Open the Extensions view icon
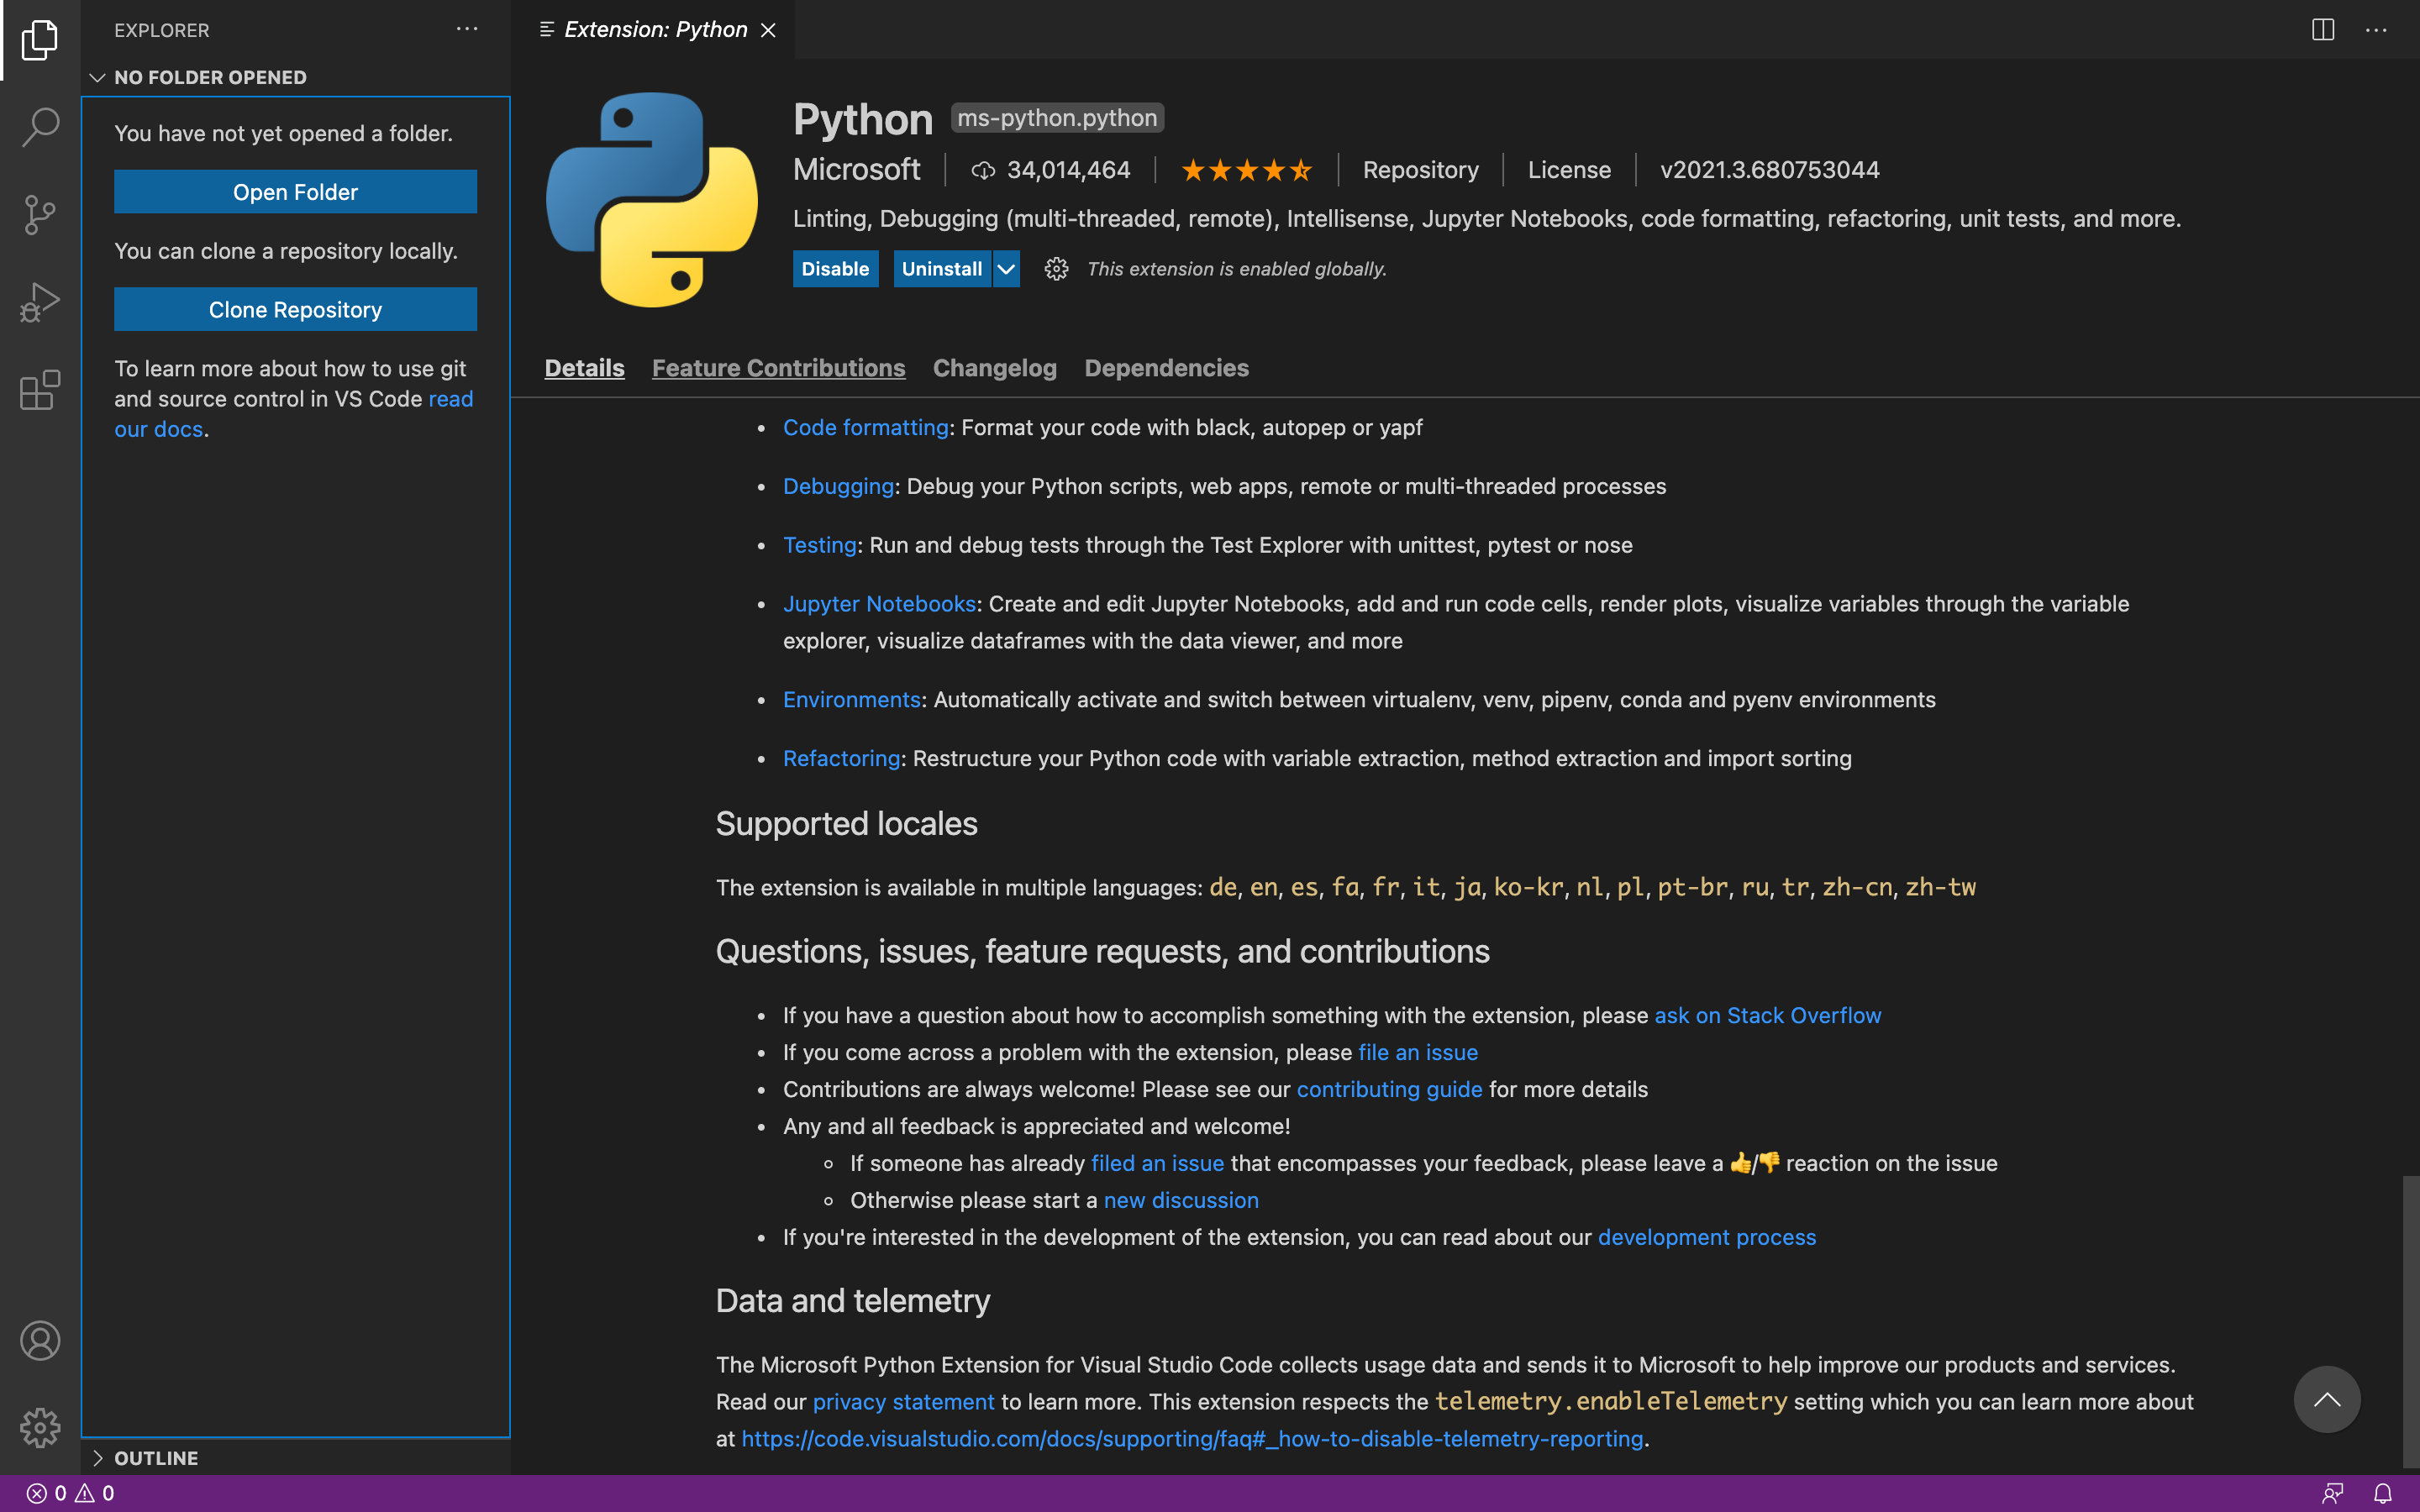This screenshot has width=2420, height=1512. point(40,390)
